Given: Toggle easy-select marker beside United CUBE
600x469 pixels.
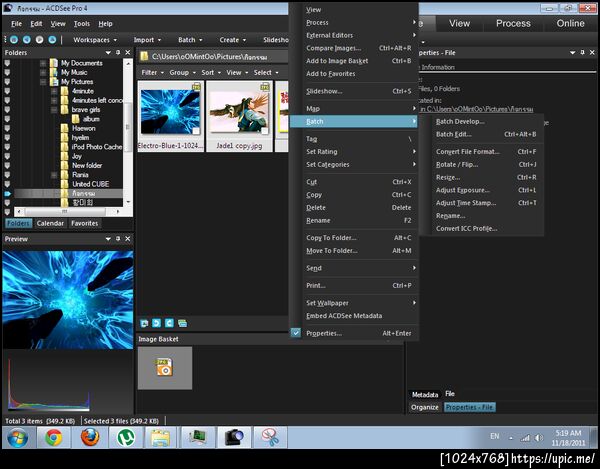Looking at the screenshot, I should pos(7,184).
